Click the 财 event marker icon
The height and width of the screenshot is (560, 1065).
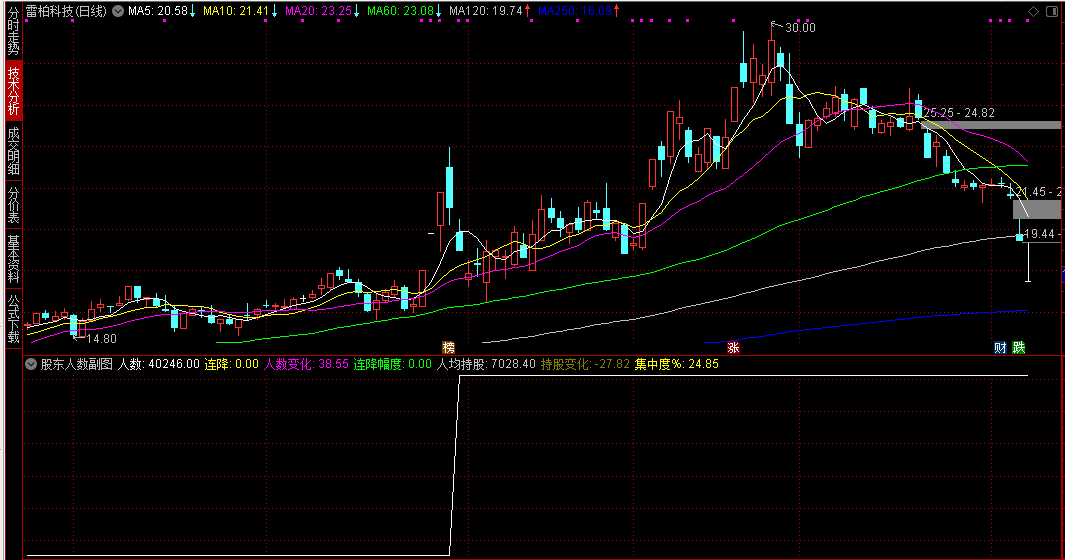1000,348
